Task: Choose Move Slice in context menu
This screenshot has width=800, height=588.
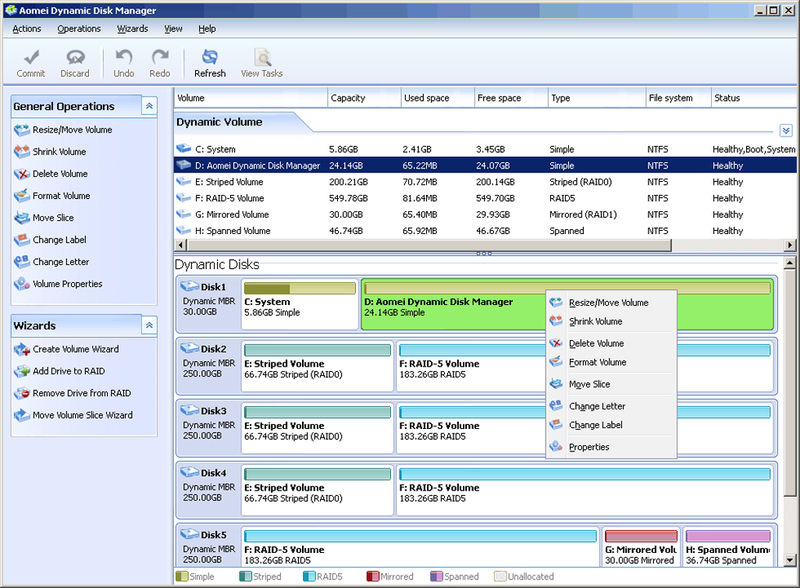Action: pyautogui.click(x=611, y=384)
